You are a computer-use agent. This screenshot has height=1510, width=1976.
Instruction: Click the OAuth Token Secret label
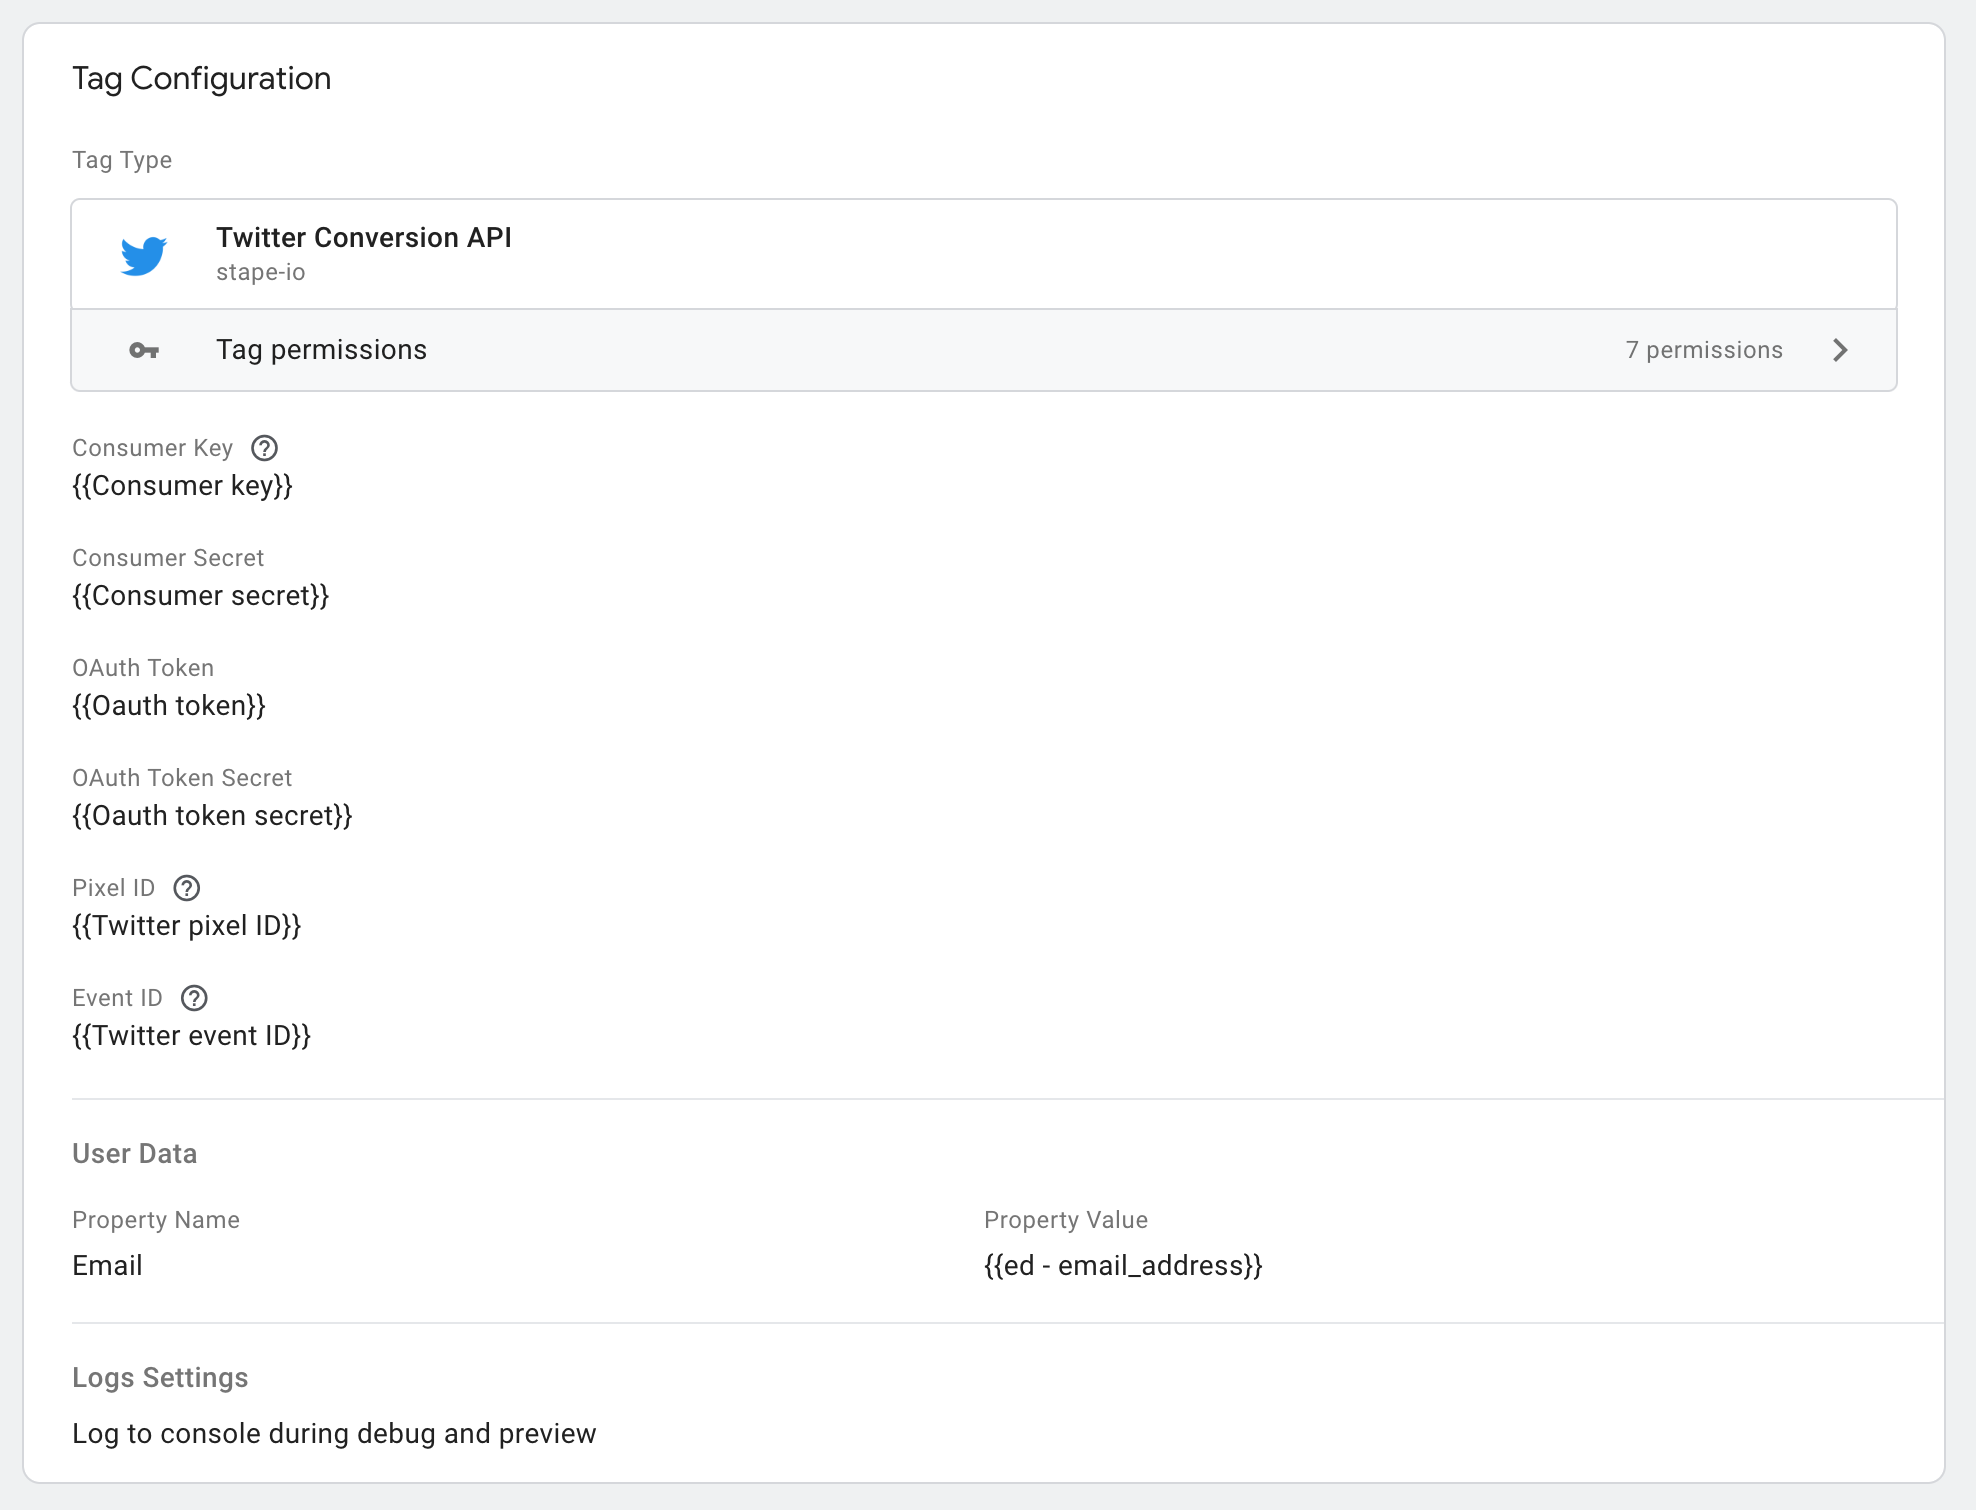coord(182,778)
